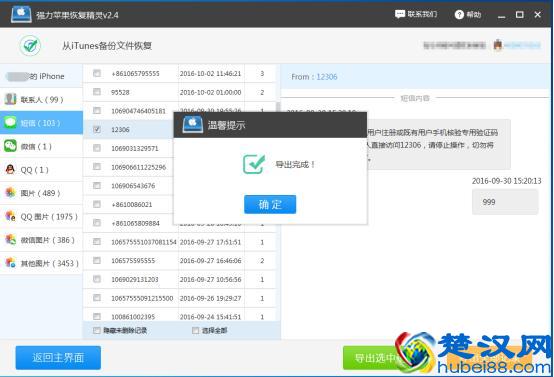Check the box for 1069029131203
Viewport: 554px width, 377px height.
coord(97,279)
